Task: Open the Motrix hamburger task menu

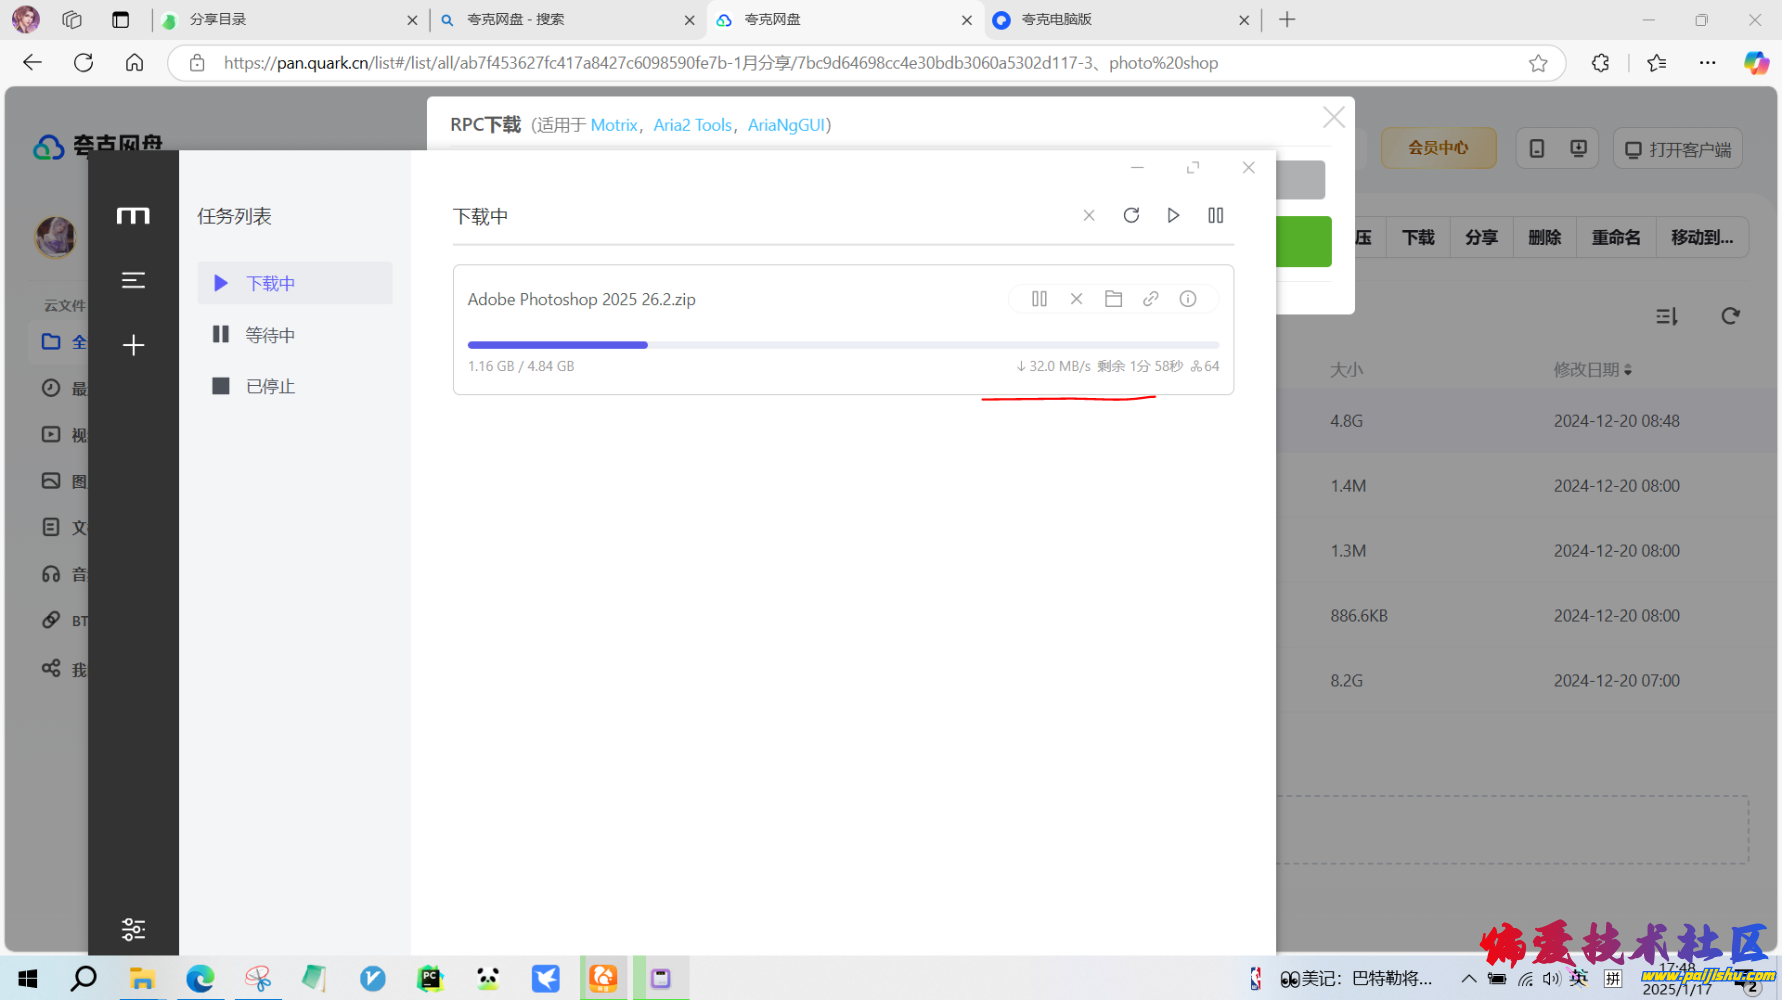Action: (133, 281)
